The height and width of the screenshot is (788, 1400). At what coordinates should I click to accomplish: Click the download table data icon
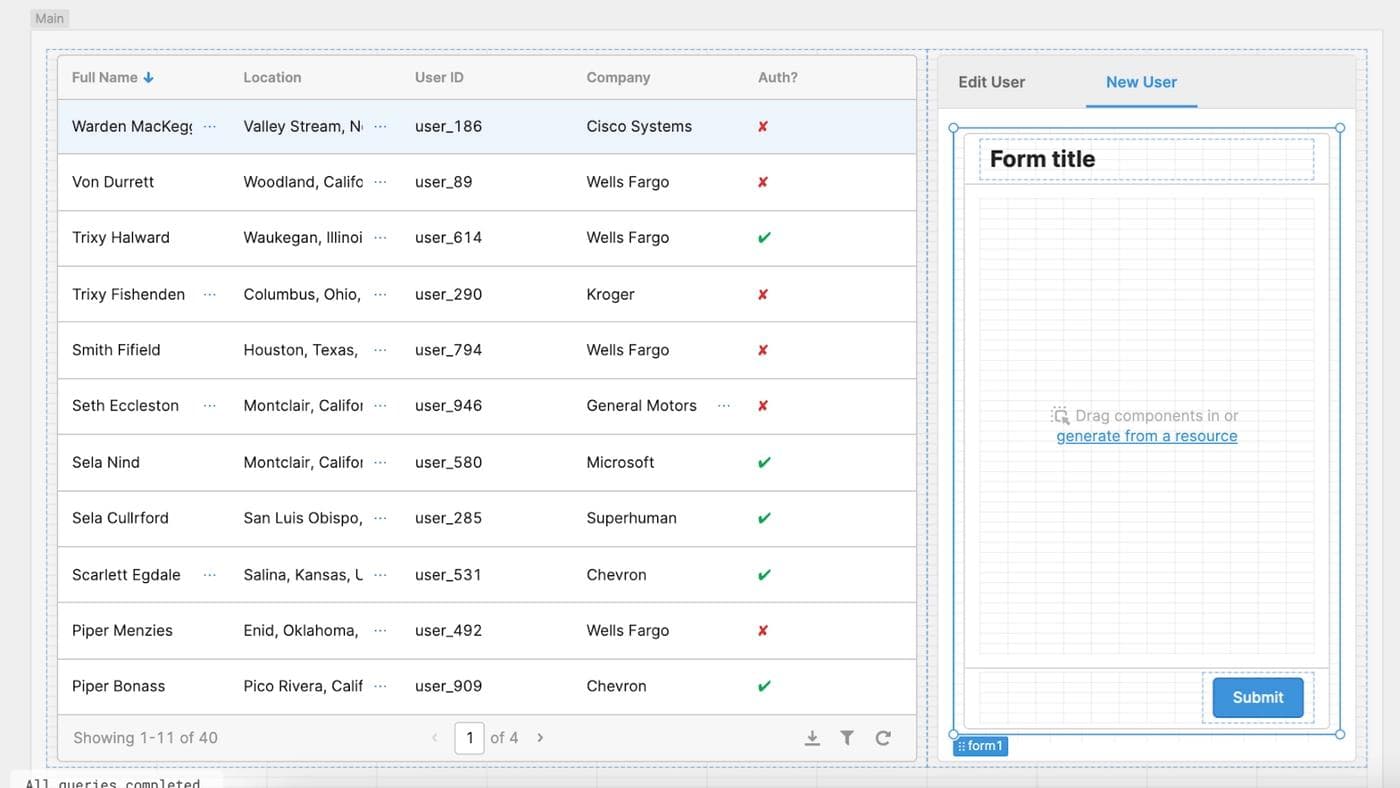point(812,738)
